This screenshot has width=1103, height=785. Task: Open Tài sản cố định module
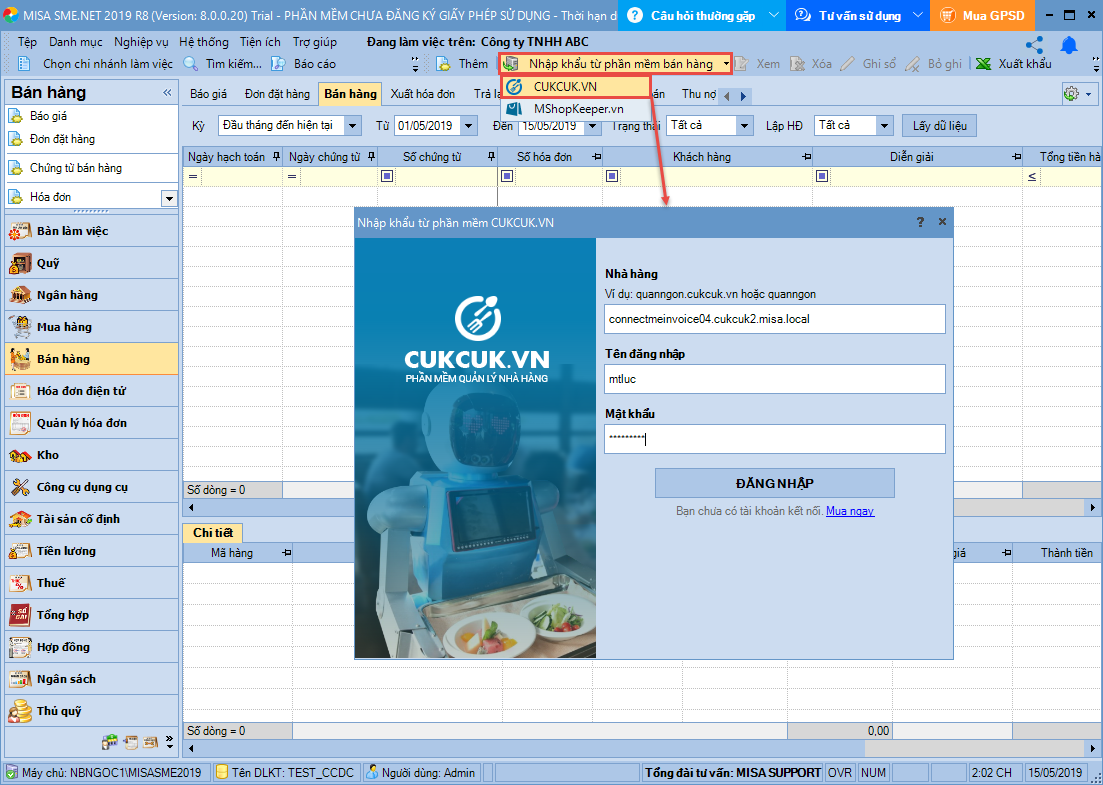(x=91, y=519)
